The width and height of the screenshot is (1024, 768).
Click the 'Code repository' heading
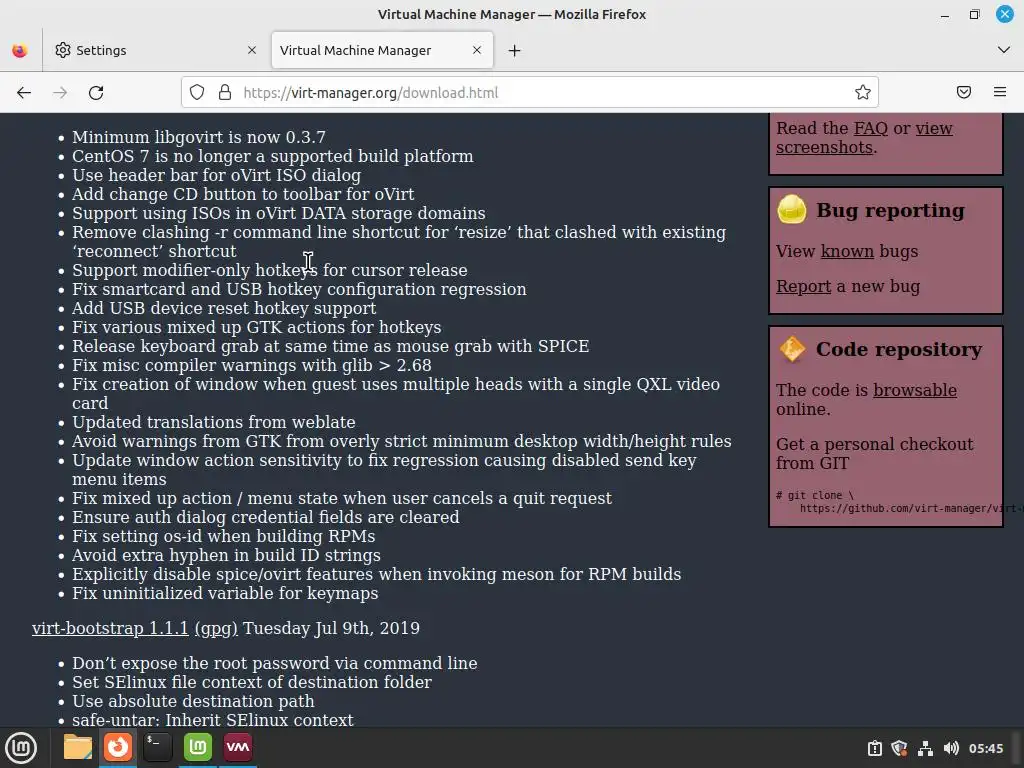[899, 349]
